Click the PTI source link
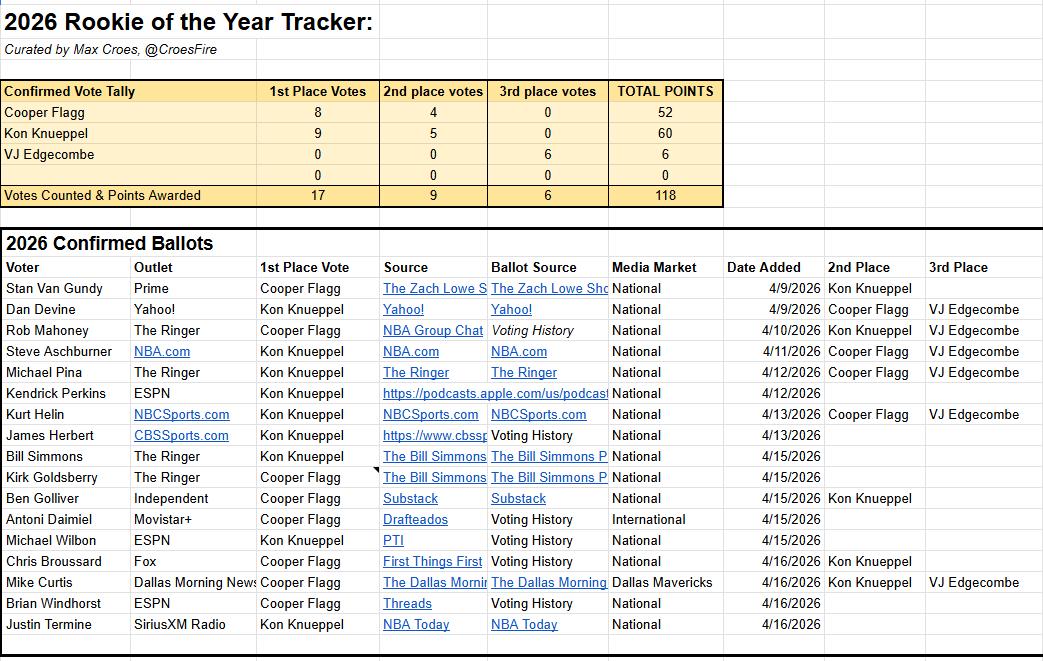This screenshot has width=1043, height=661. point(393,540)
